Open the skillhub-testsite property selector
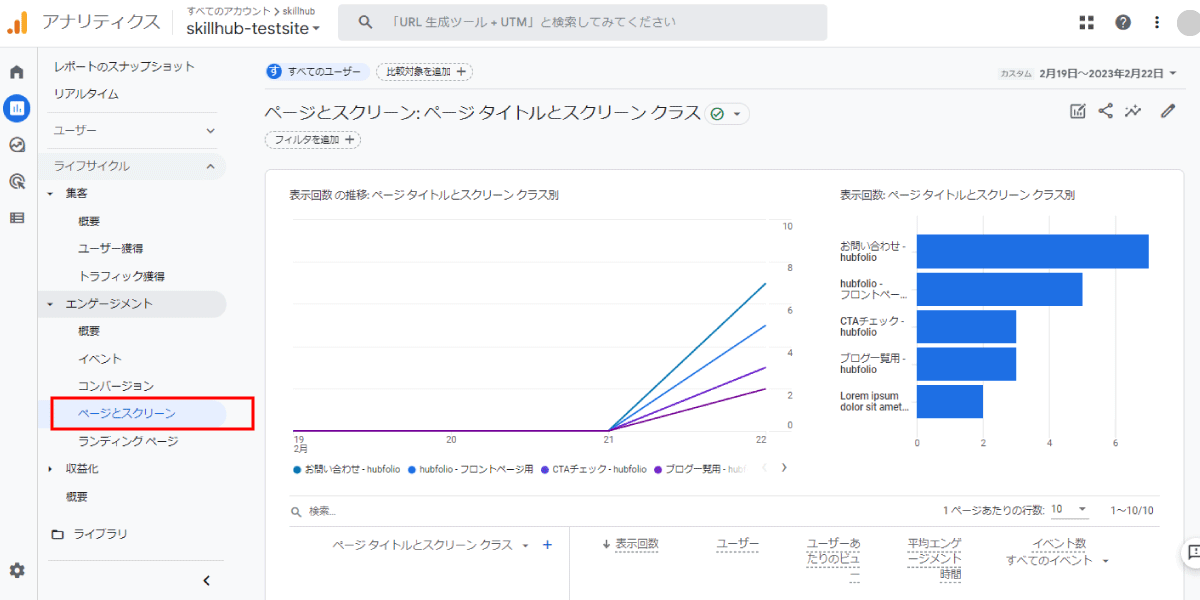The height and width of the screenshot is (600, 1200). [x=253, y=29]
